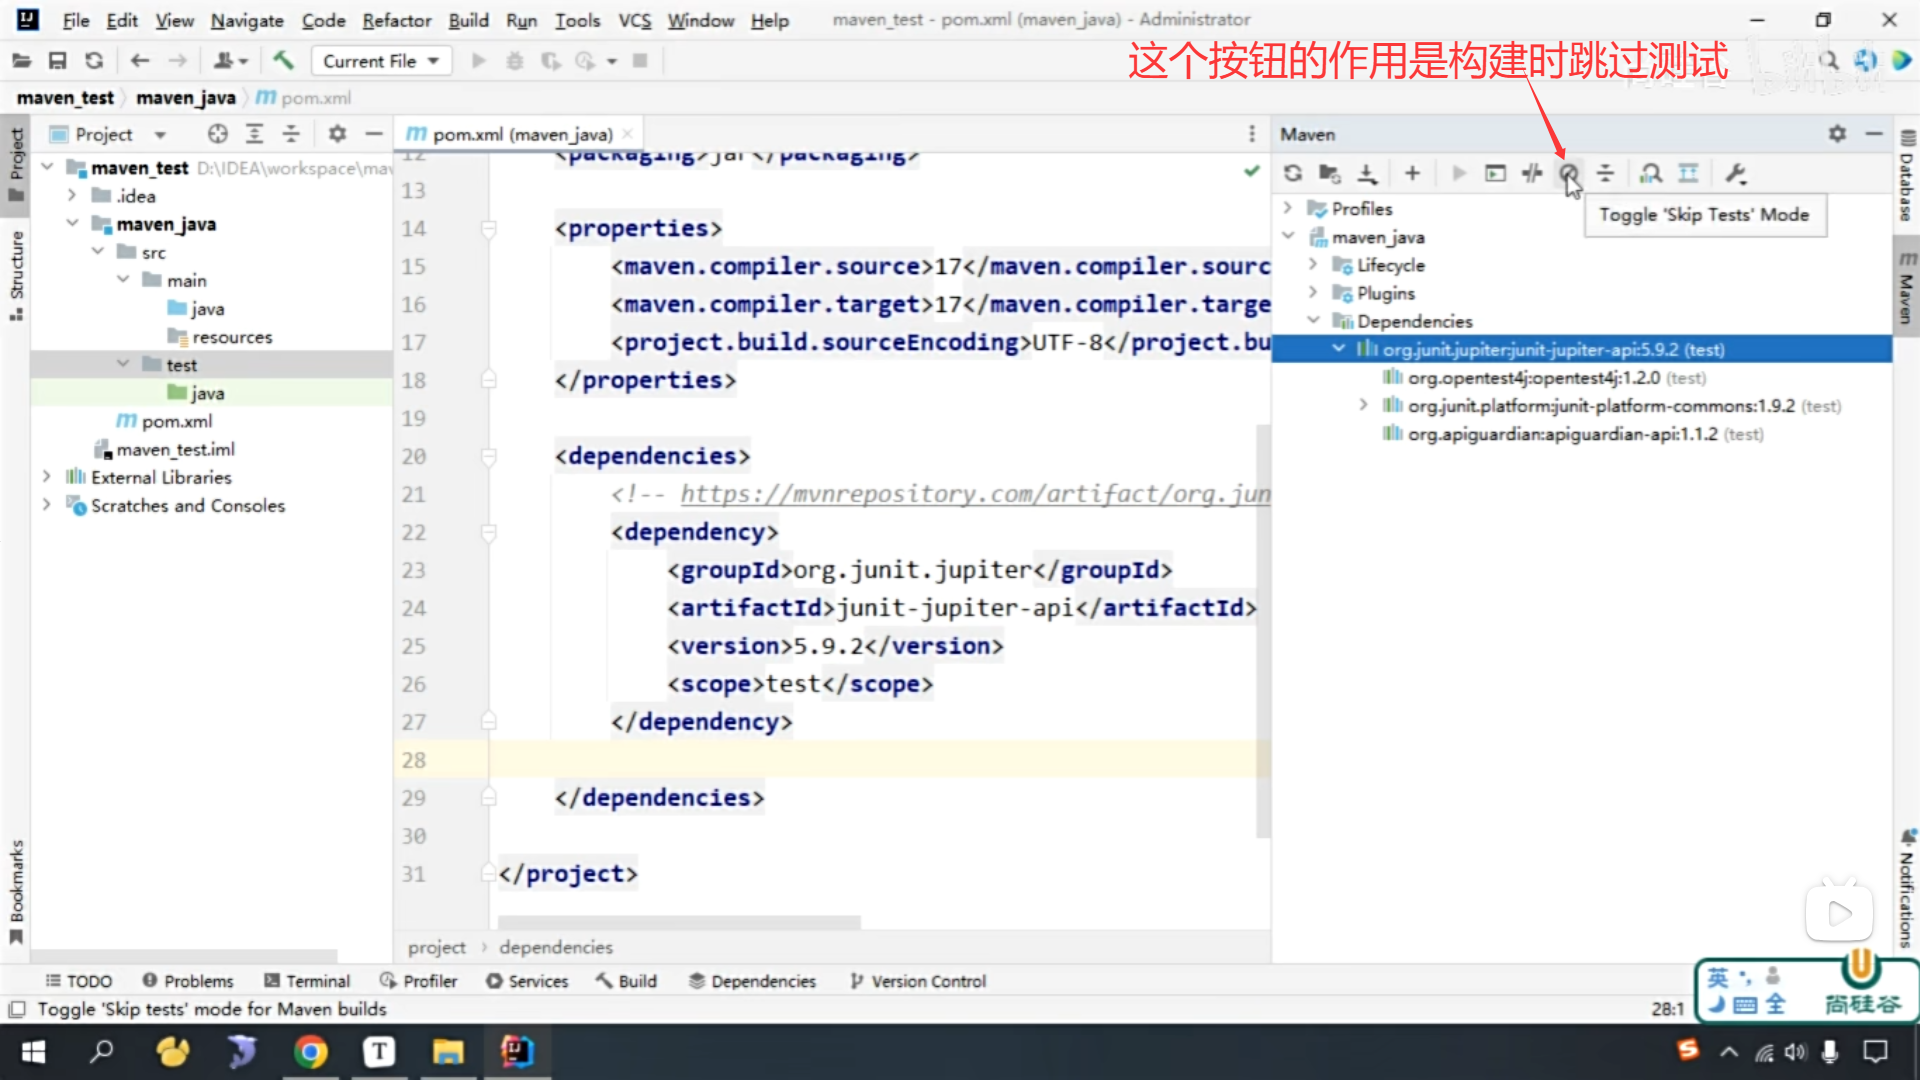Screen dimensions: 1920x1080
Task: Expand Lifecycle node in Maven panel
Action: [x=1313, y=265]
